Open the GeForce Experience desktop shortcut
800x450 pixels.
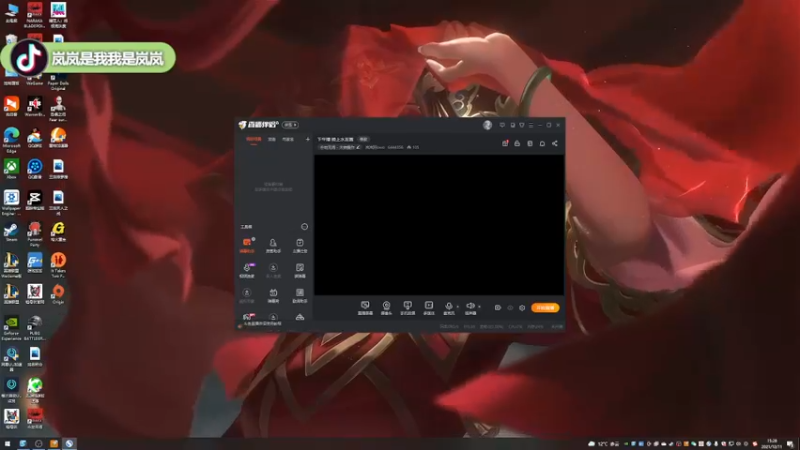coord(11,328)
